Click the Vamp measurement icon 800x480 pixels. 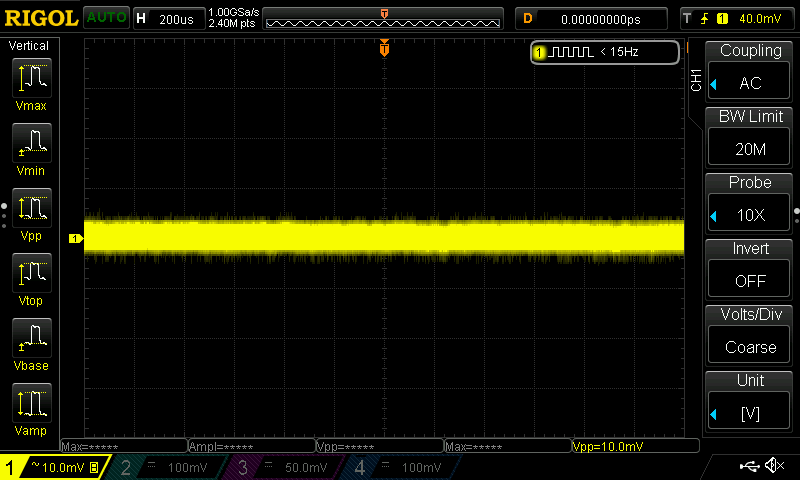(x=32, y=409)
